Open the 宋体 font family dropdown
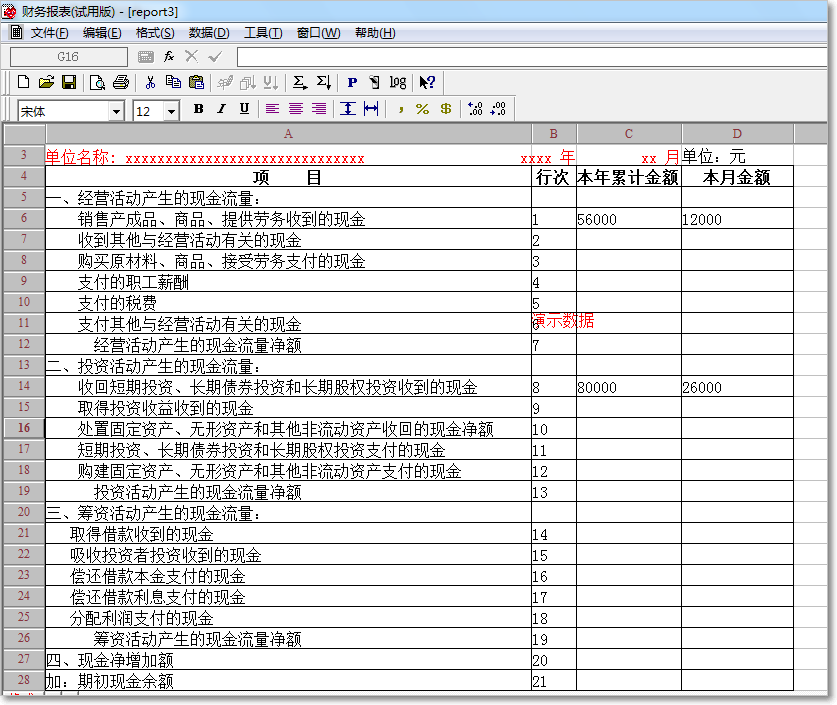This screenshot has height=705, width=837. point(116,109)
